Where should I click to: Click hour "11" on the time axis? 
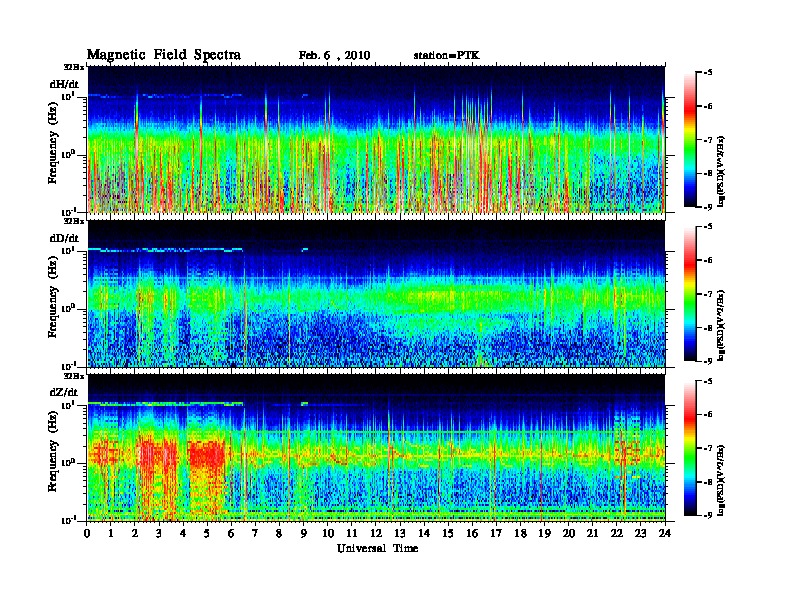(x=352, y=534)
